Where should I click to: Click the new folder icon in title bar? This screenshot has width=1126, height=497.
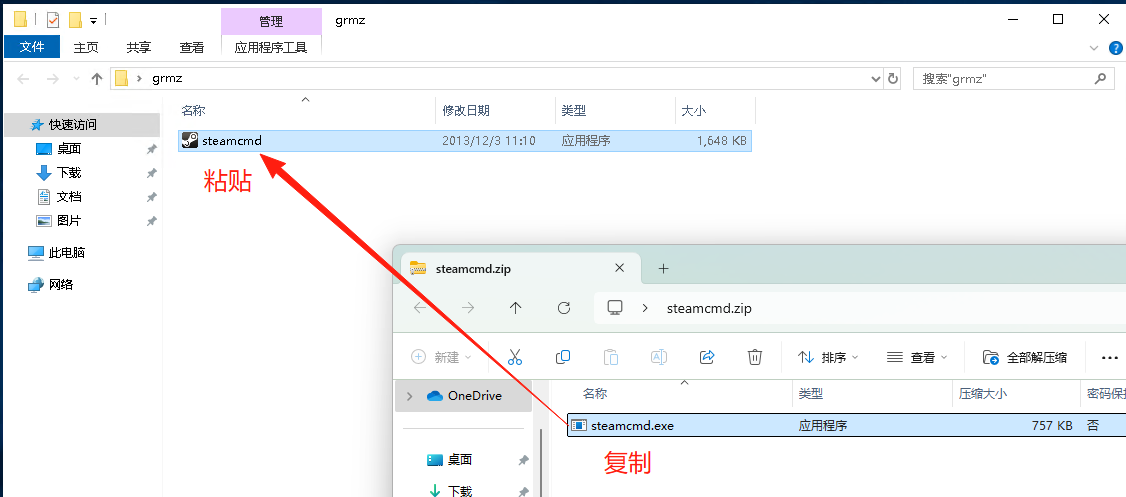point(75,19)
